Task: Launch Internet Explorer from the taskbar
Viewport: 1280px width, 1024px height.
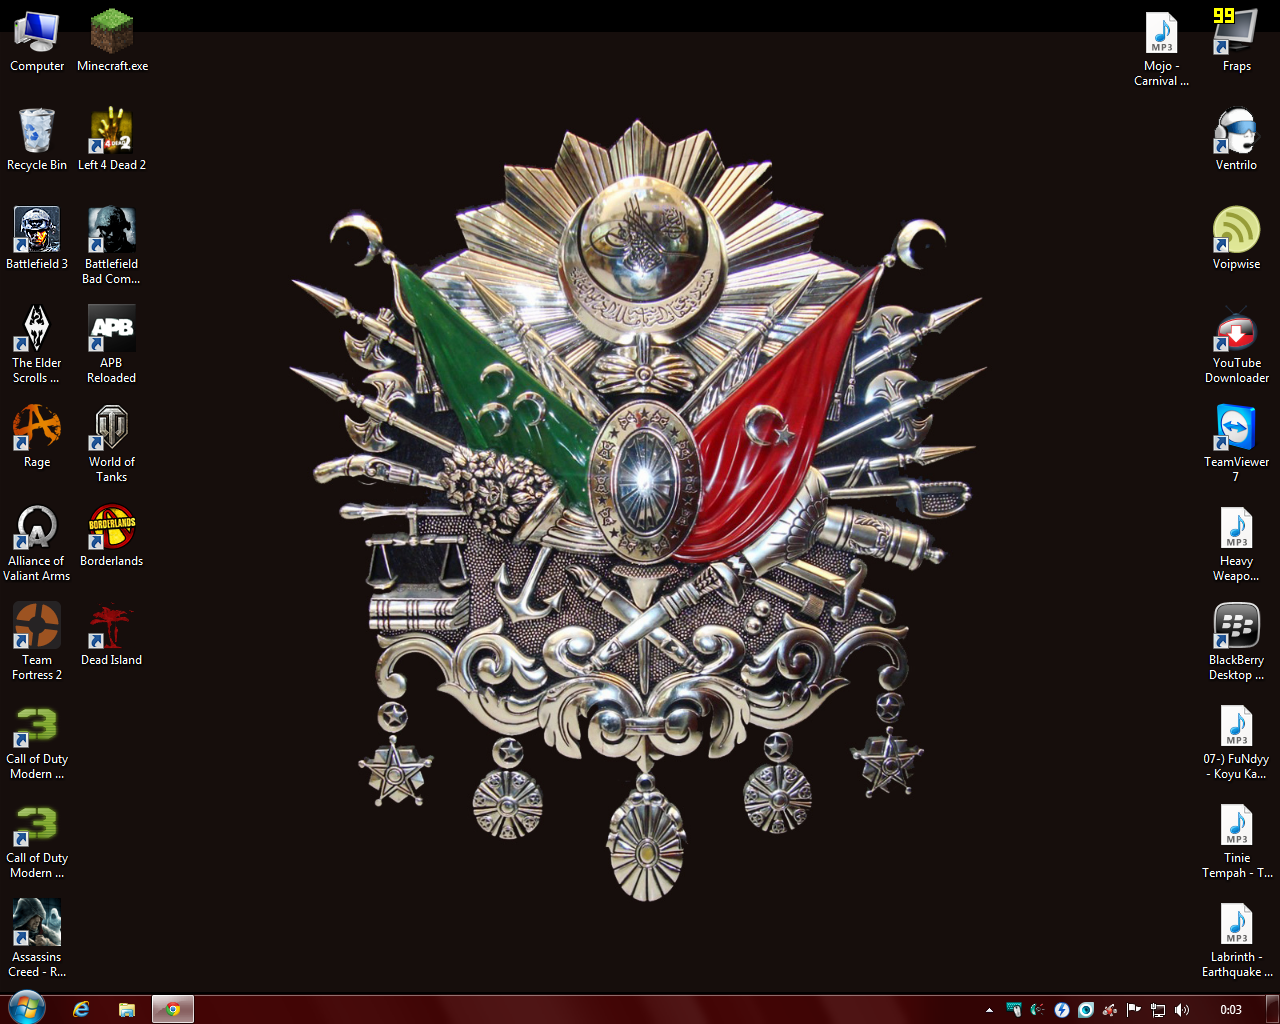Action: coord(81,1009)
